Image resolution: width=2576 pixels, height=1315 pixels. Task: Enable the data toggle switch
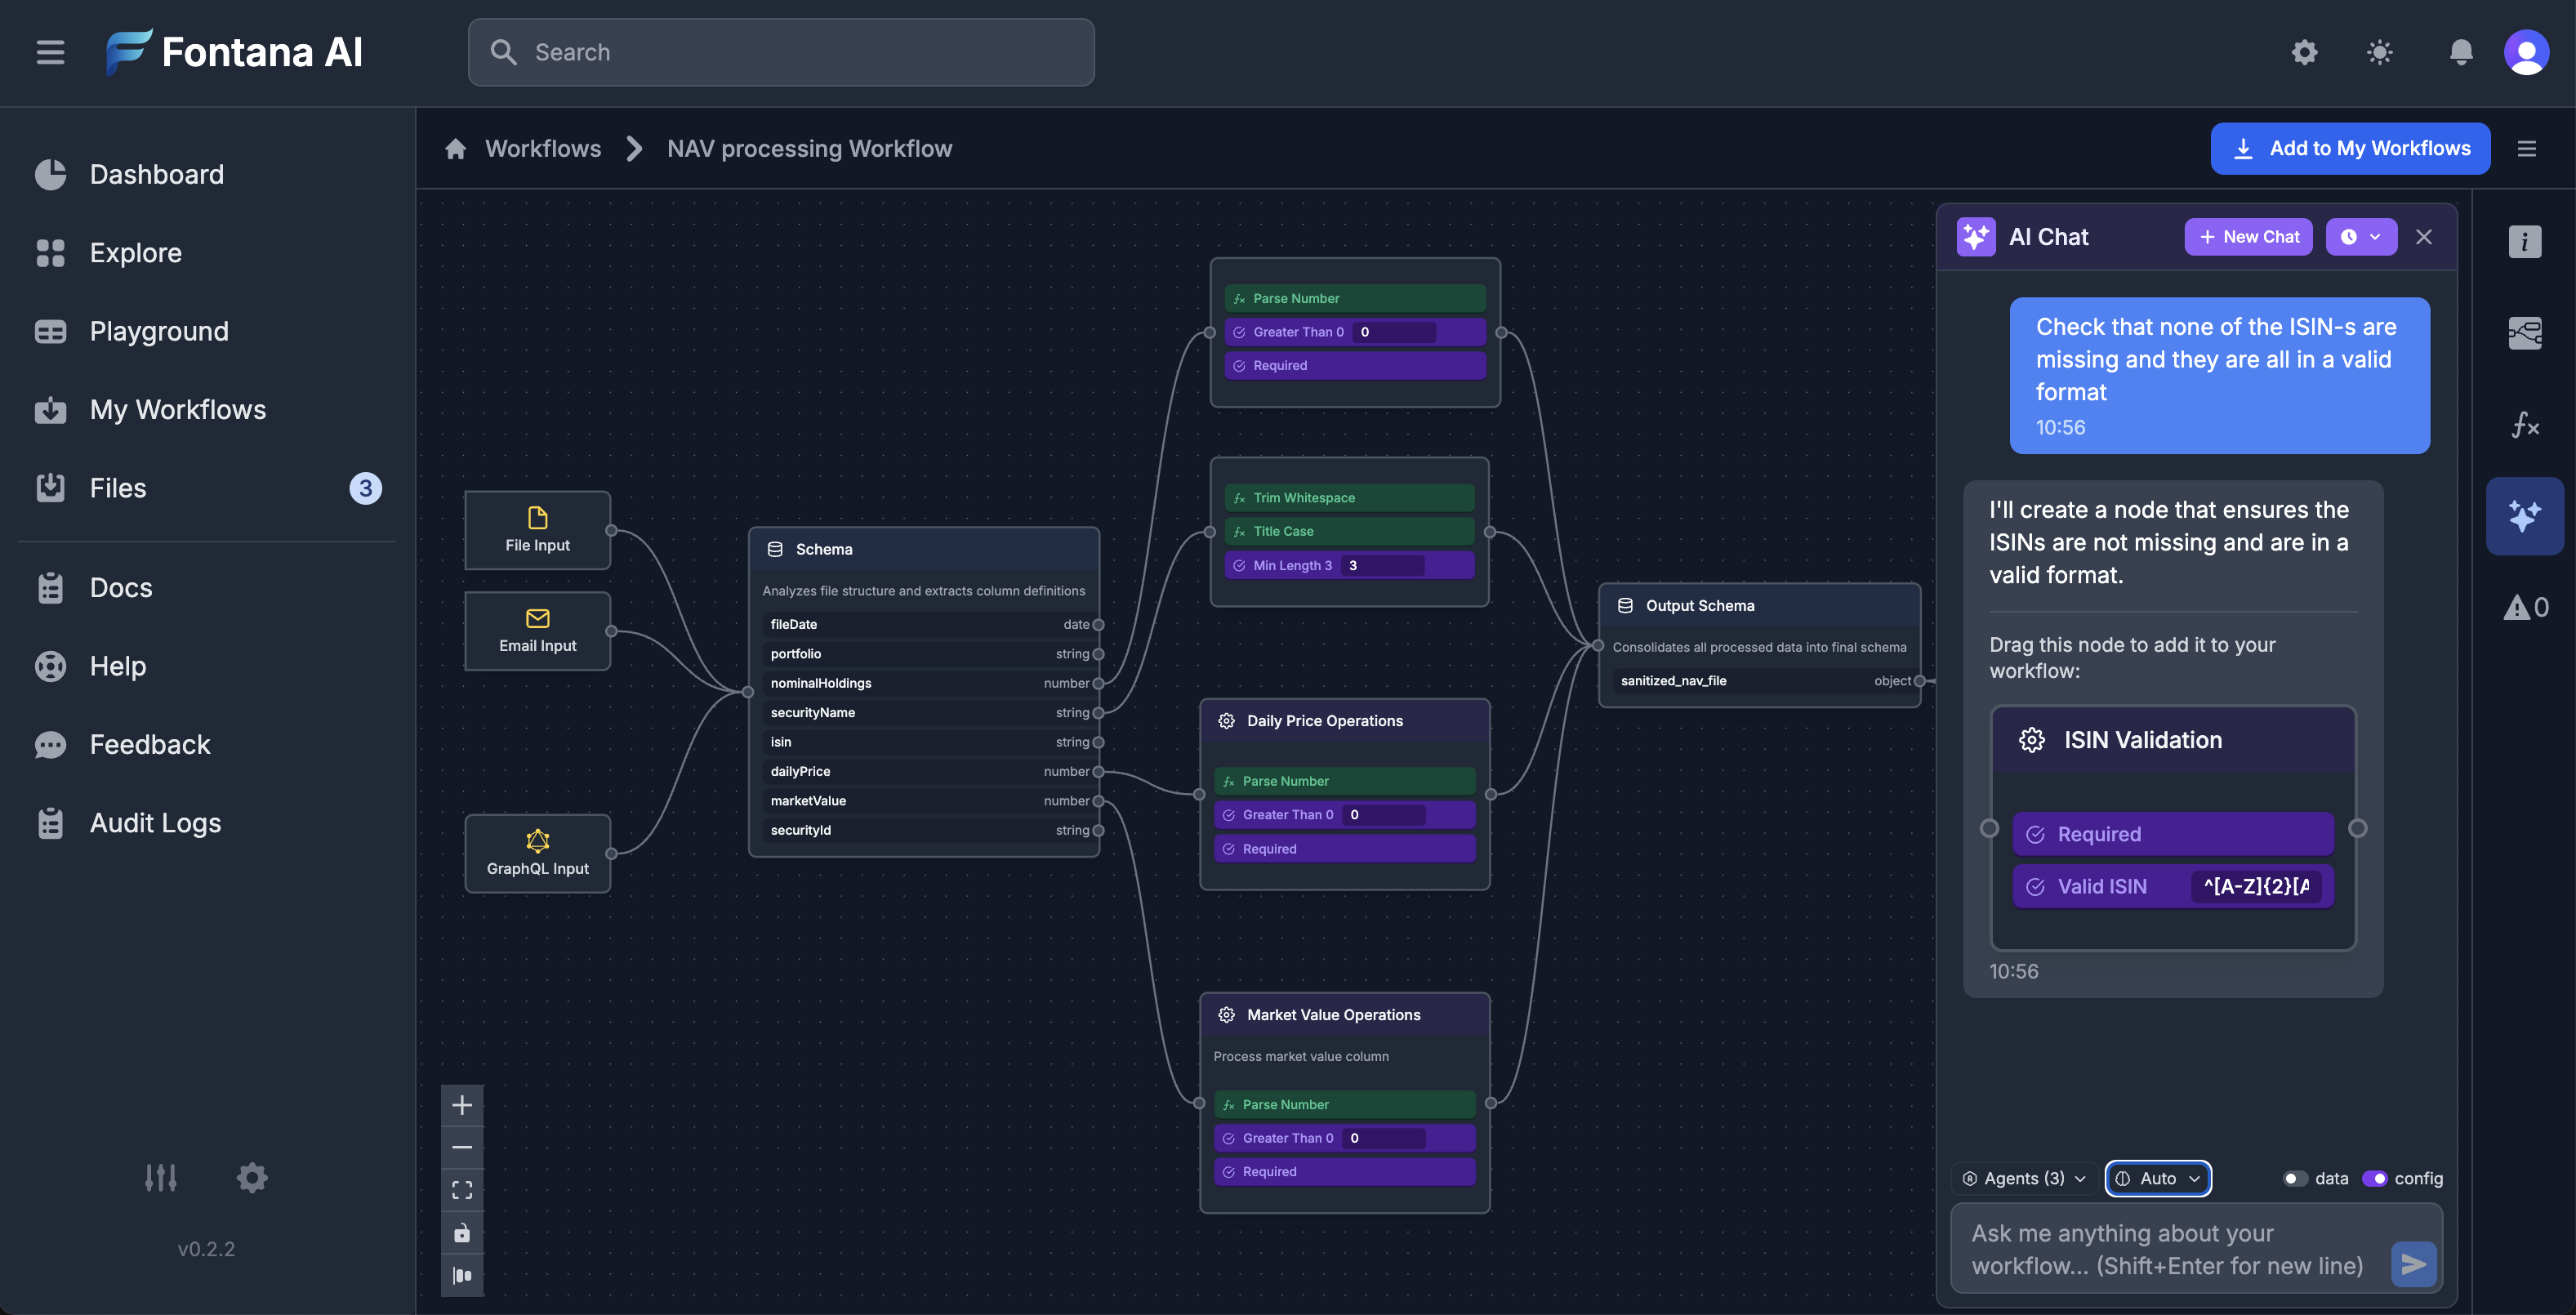click(x=2295, y=1178)
